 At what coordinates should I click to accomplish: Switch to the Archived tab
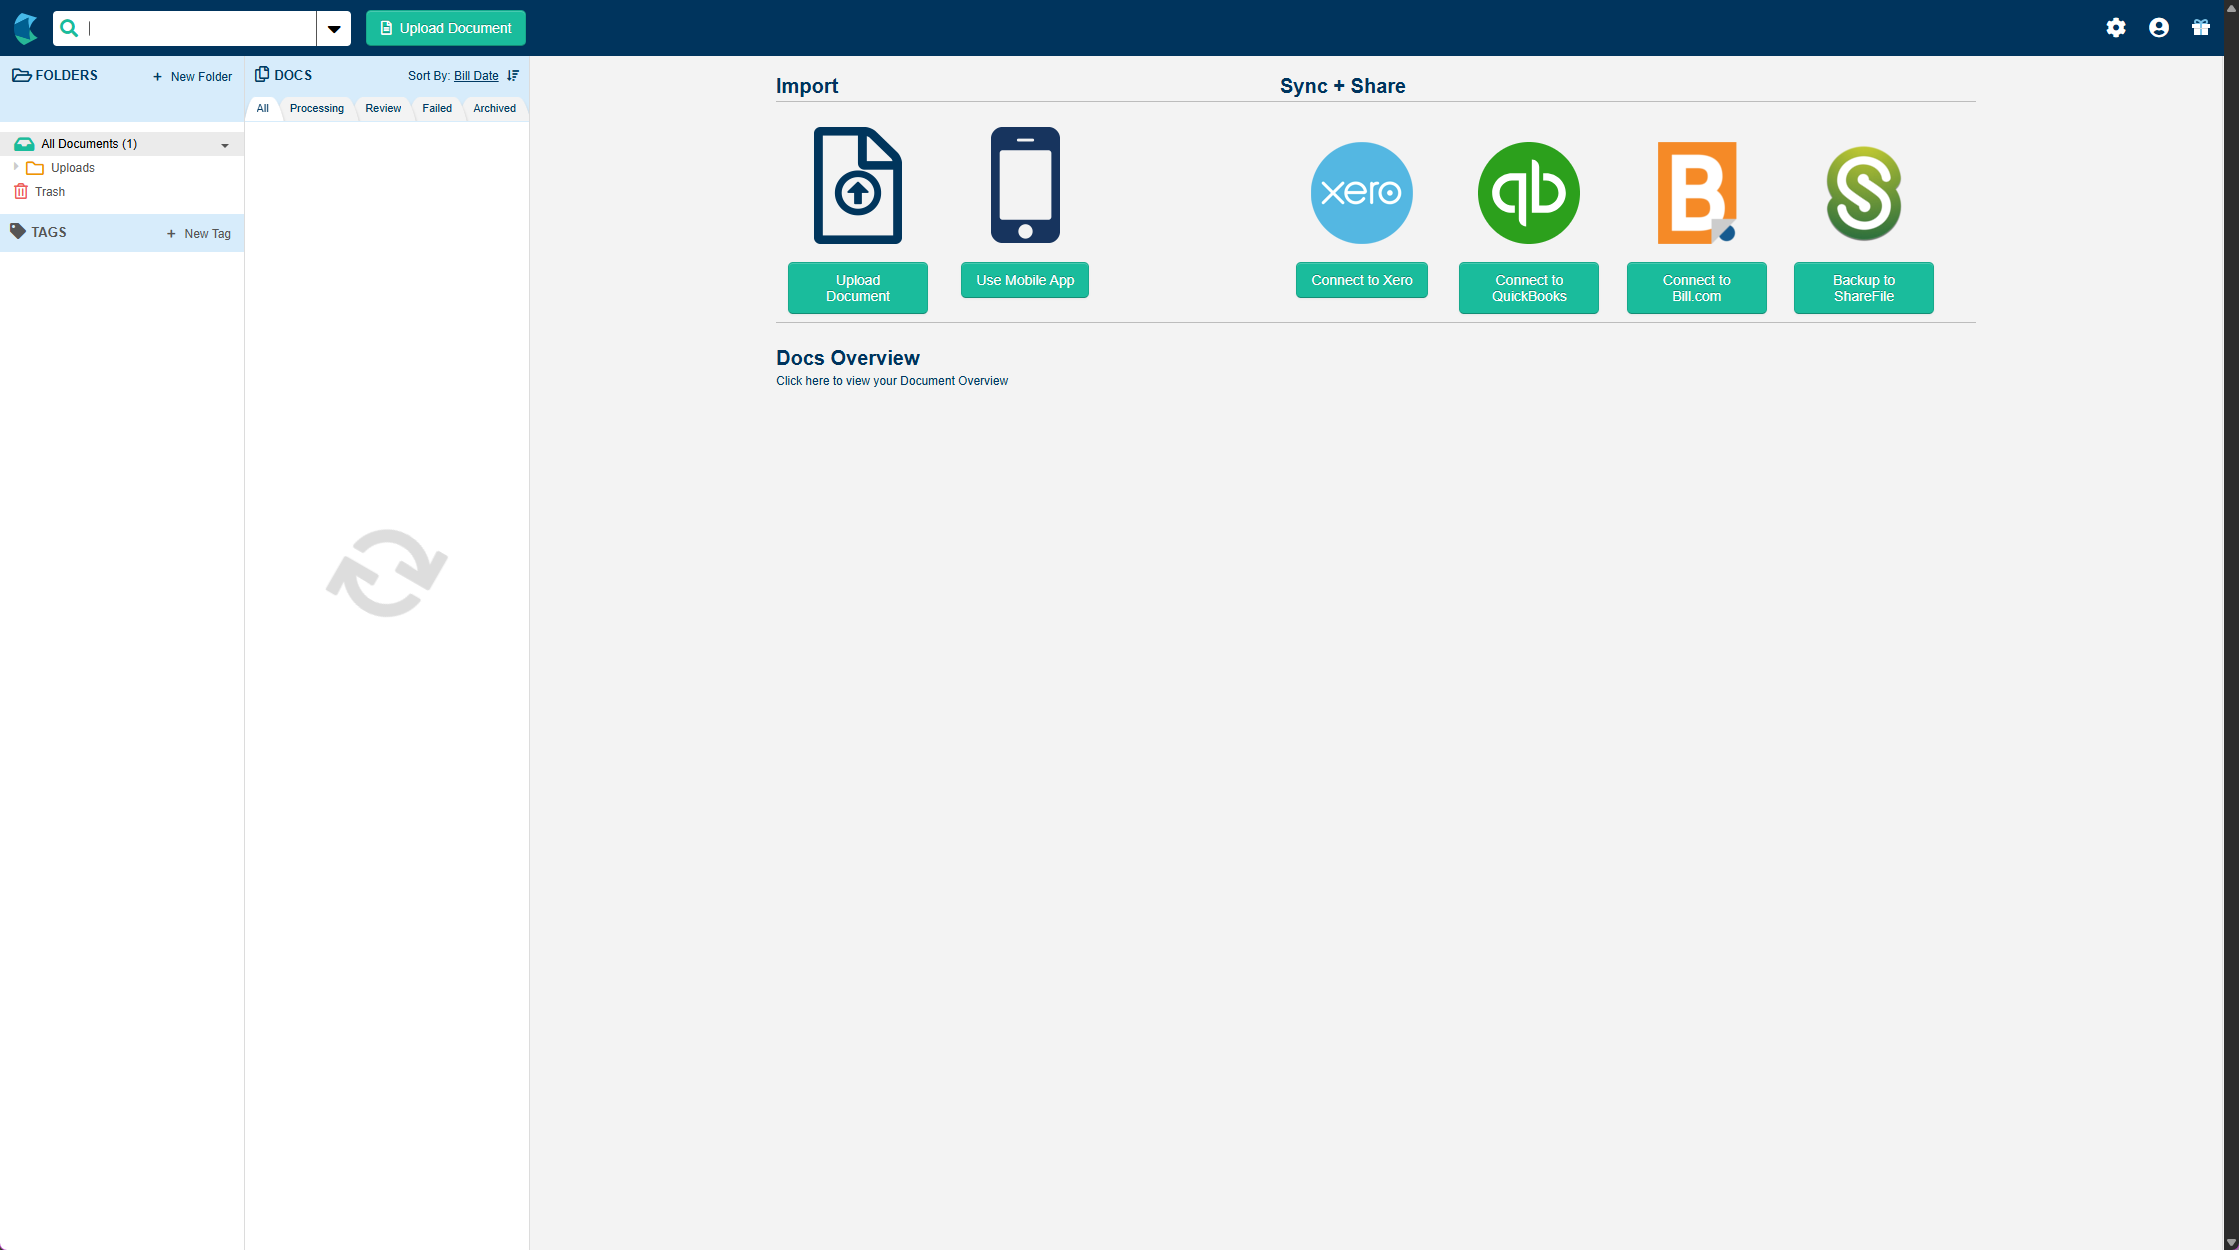coord(495,108)
